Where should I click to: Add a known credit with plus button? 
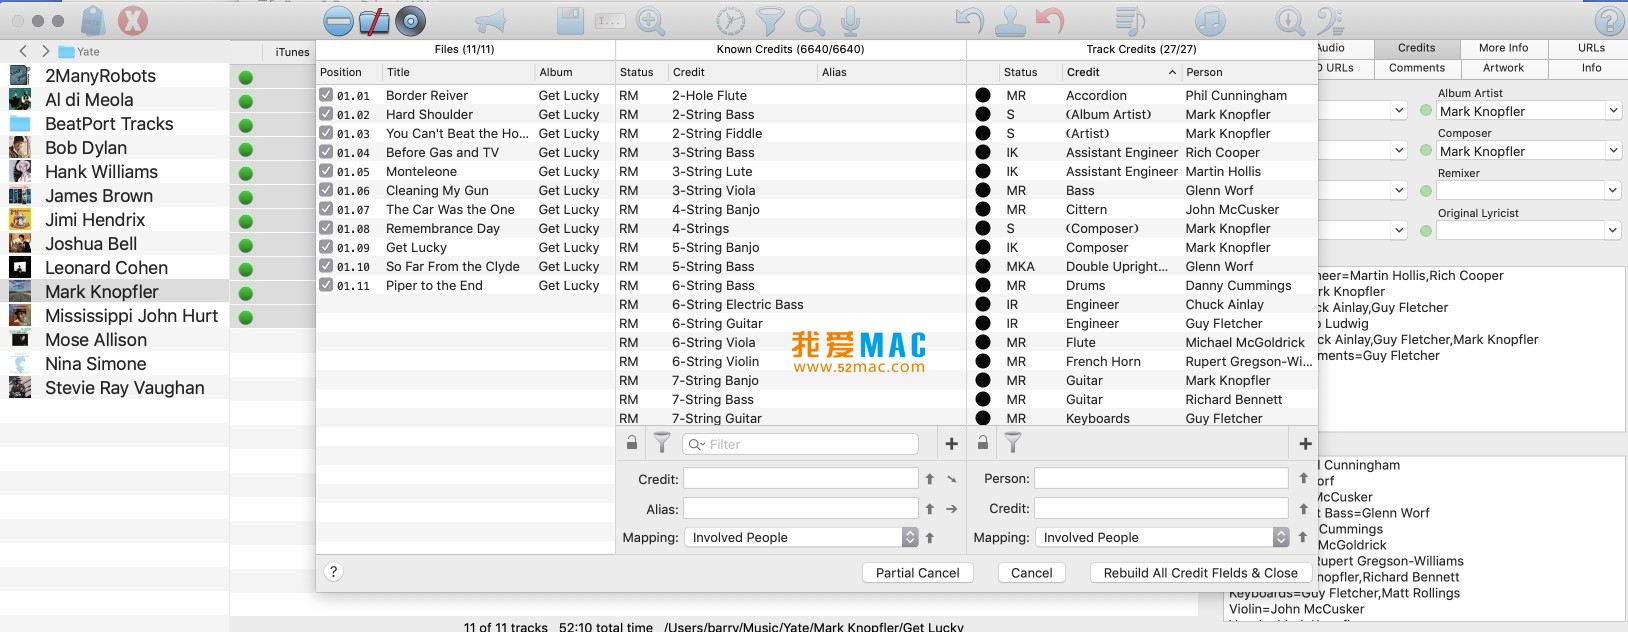(x=951, y=443)
